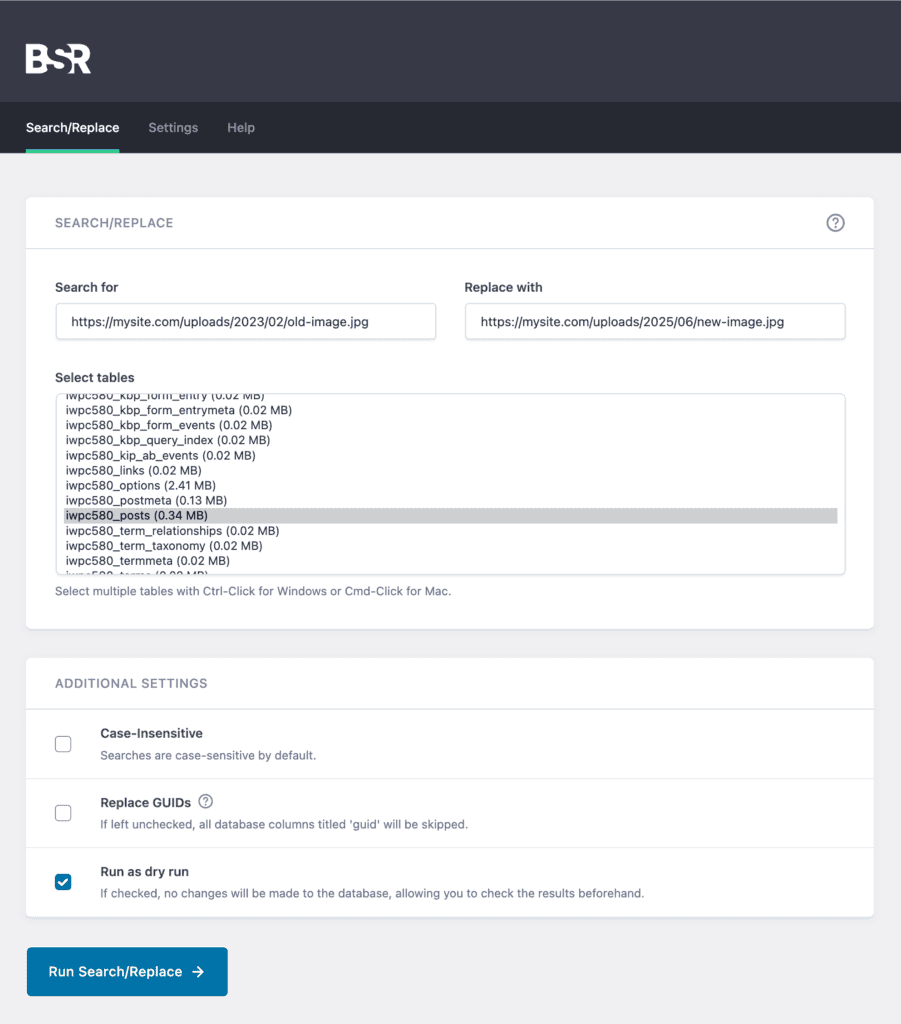
Task: Click the Run Search/Replace button
Action: pos(127,971)
